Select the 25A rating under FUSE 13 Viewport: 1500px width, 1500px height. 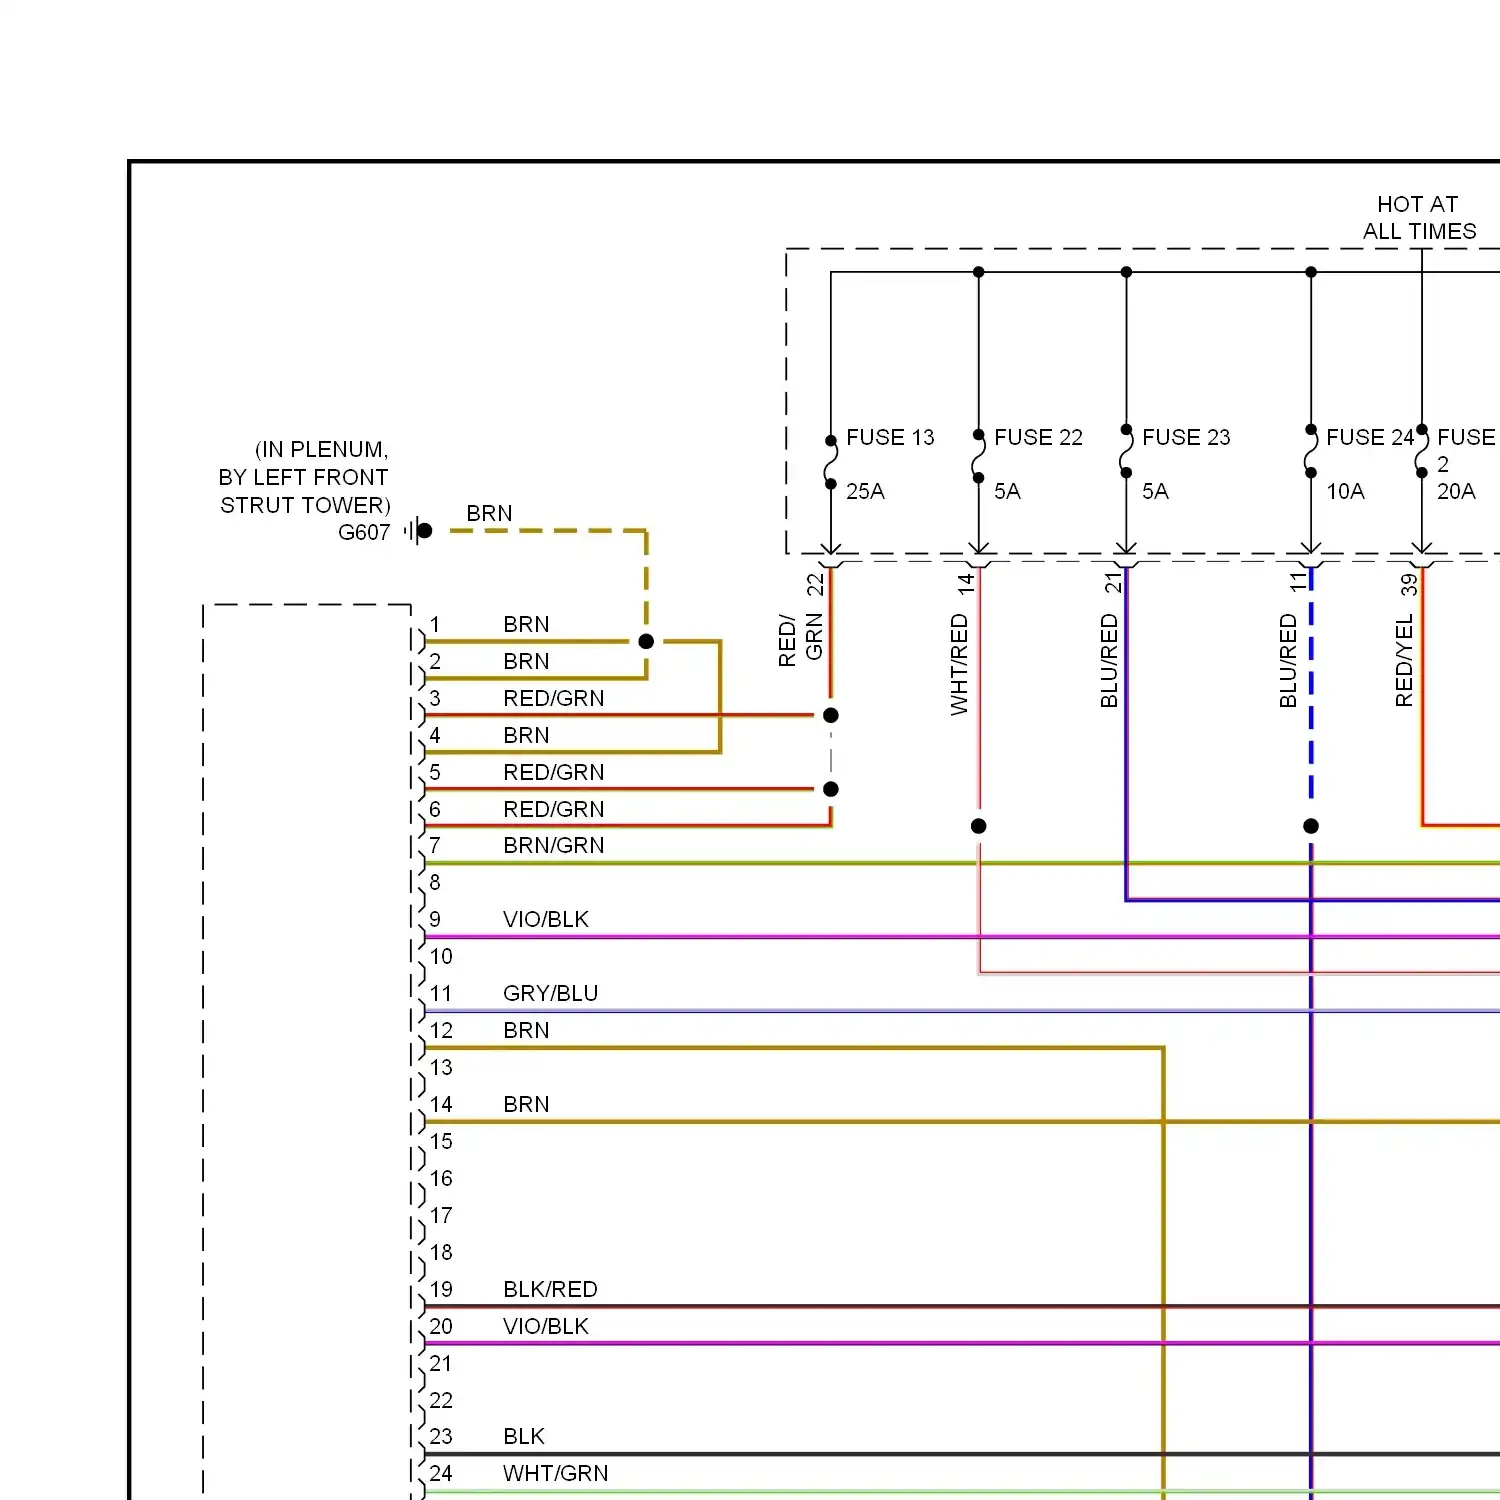(x=865, y=491)
